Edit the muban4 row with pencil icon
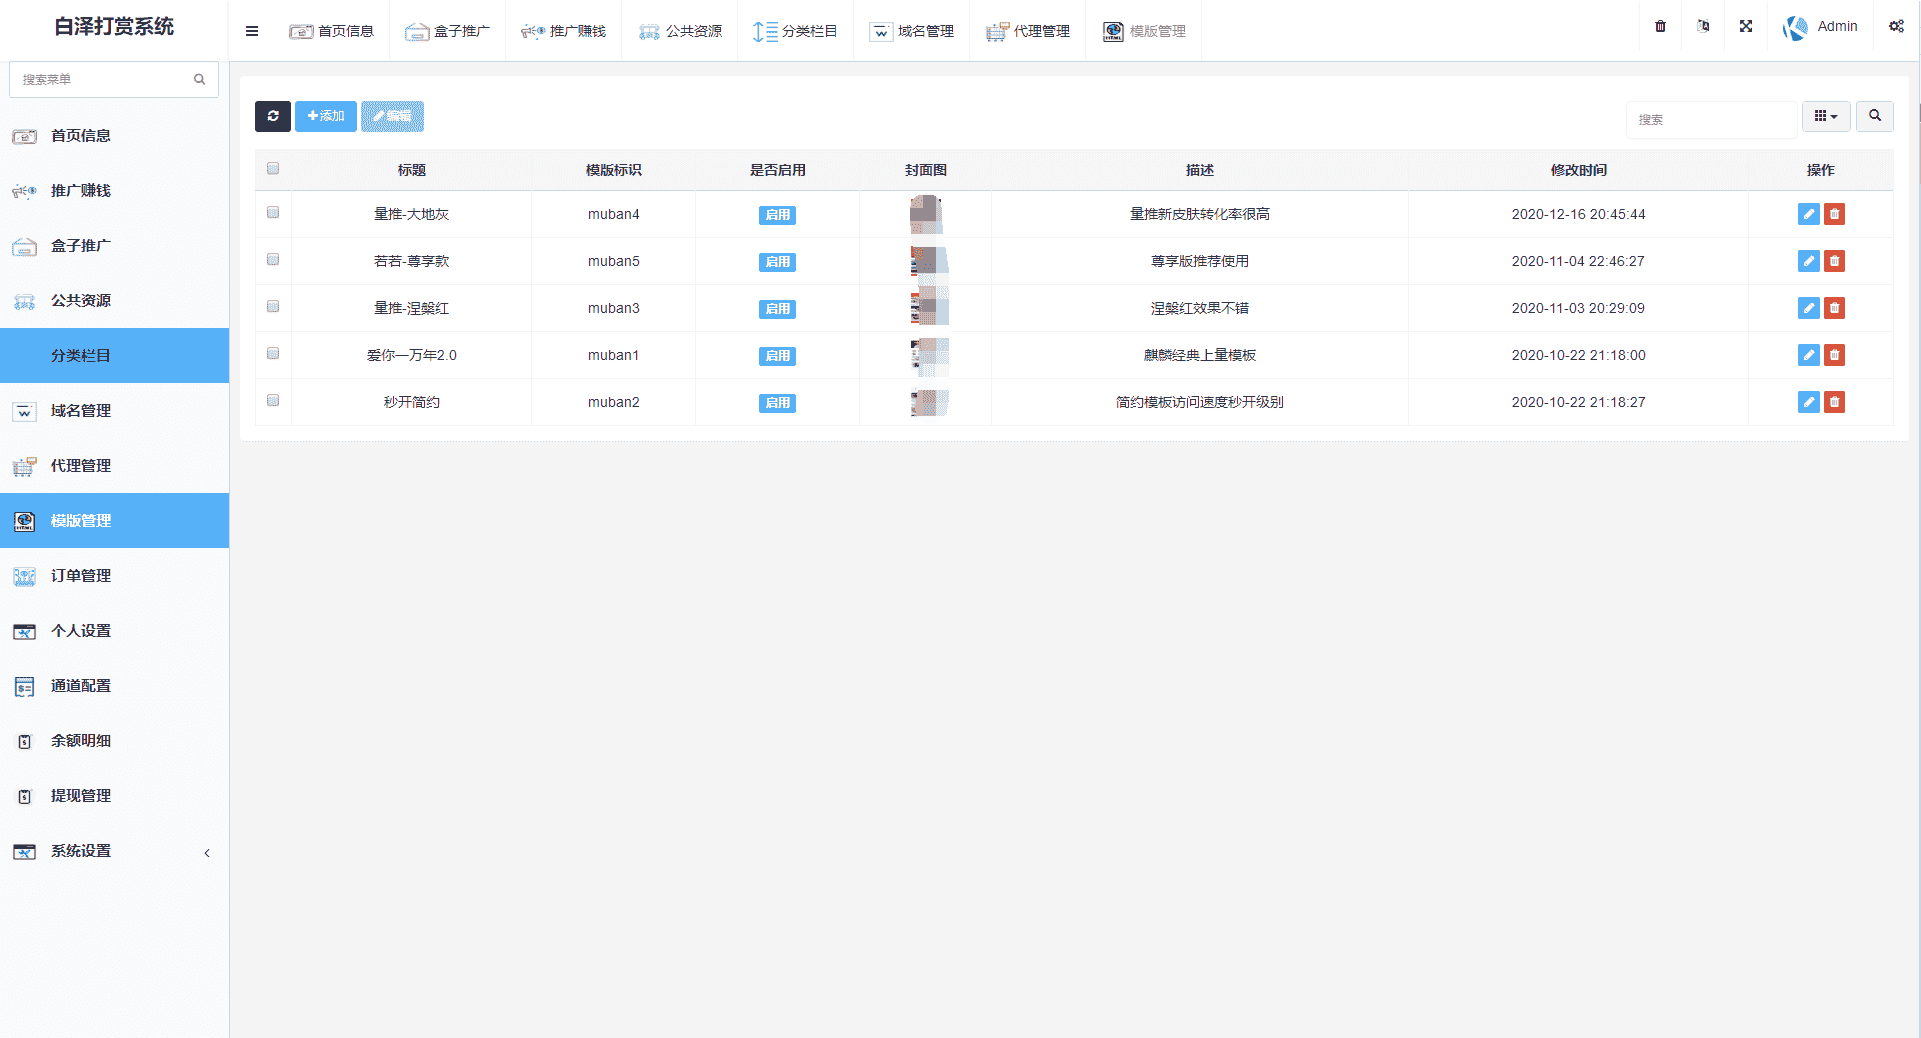1921x1038 pixels. [x=1808, y=214]
